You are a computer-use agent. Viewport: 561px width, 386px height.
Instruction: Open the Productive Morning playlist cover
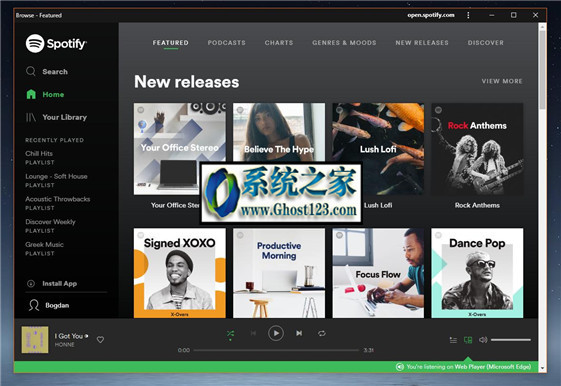tap(279, 273)
